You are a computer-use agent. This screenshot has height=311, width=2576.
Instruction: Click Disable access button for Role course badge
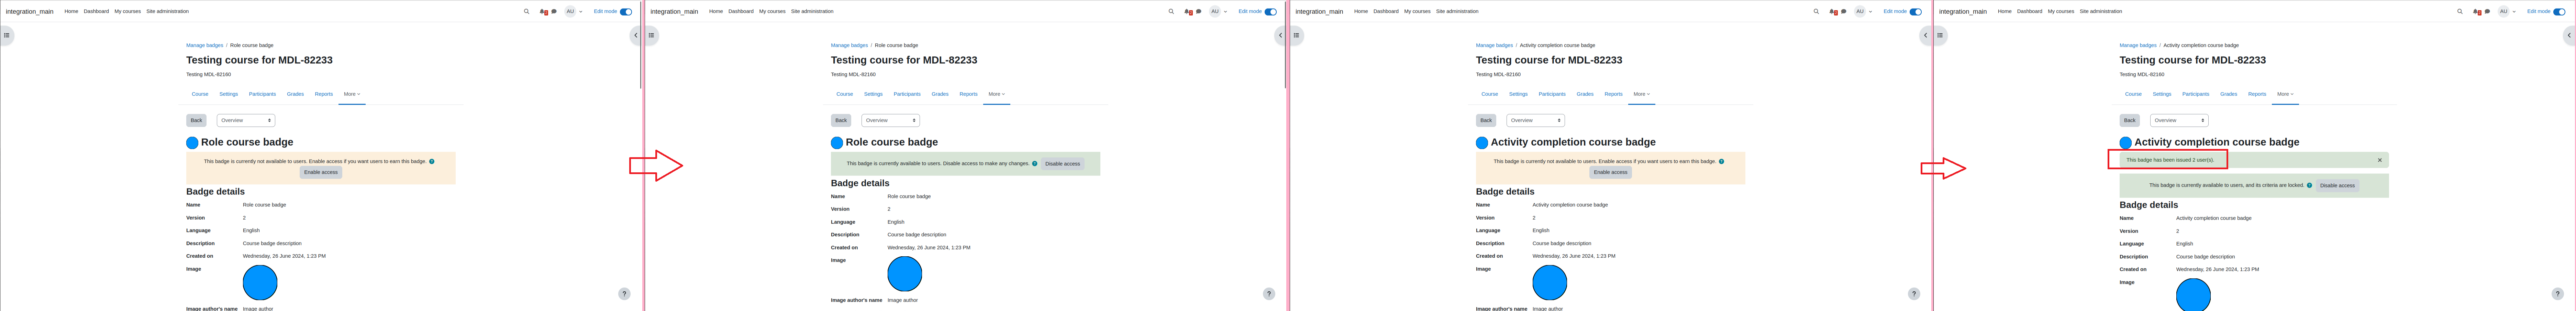(x=1063, y=164)
